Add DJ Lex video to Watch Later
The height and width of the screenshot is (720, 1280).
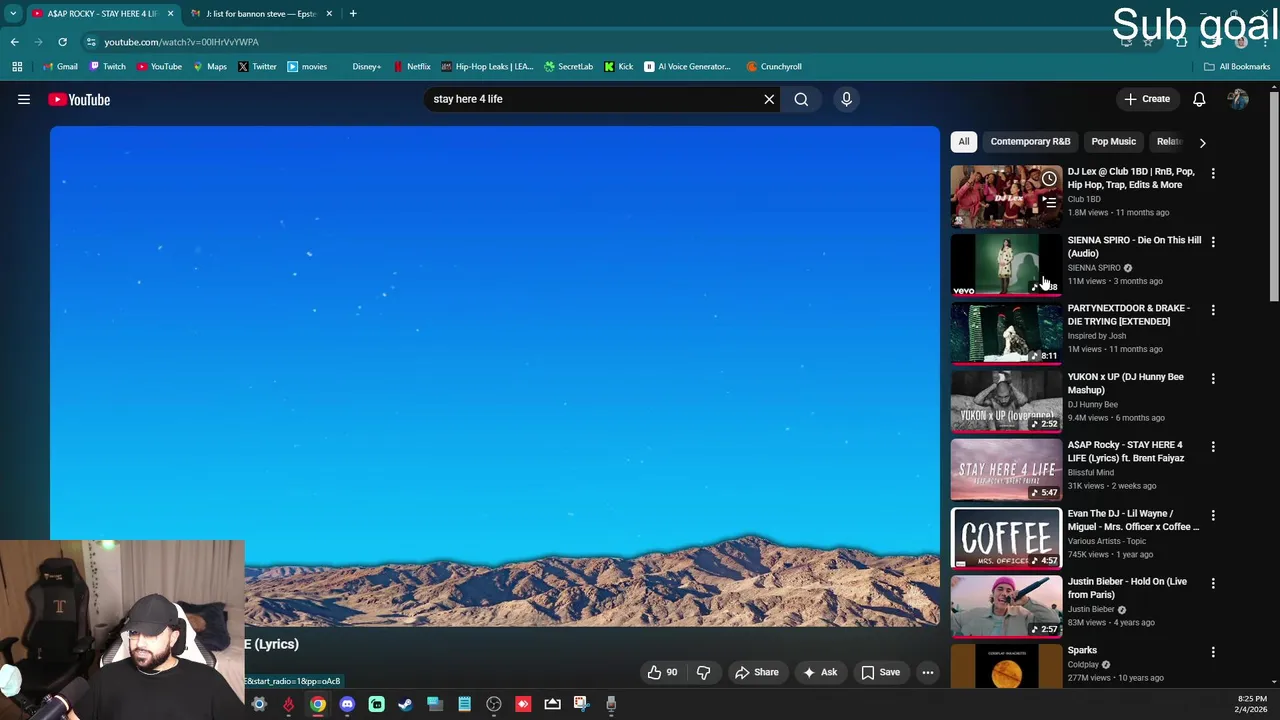[1049, 179]
